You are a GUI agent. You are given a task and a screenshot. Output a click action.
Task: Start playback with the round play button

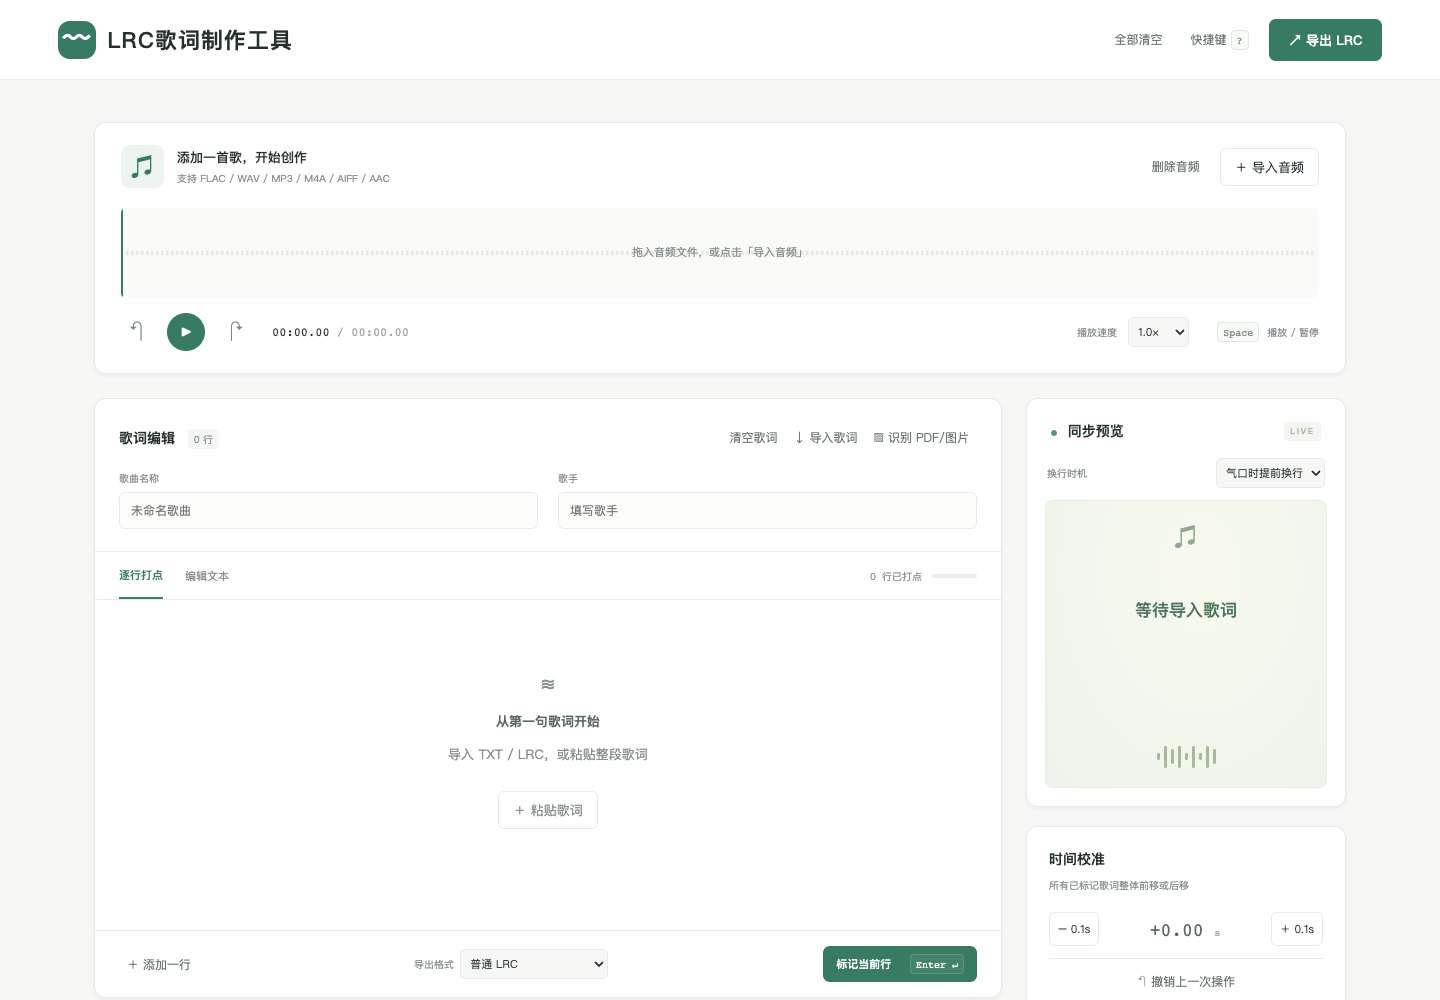(x=186, y=332)
